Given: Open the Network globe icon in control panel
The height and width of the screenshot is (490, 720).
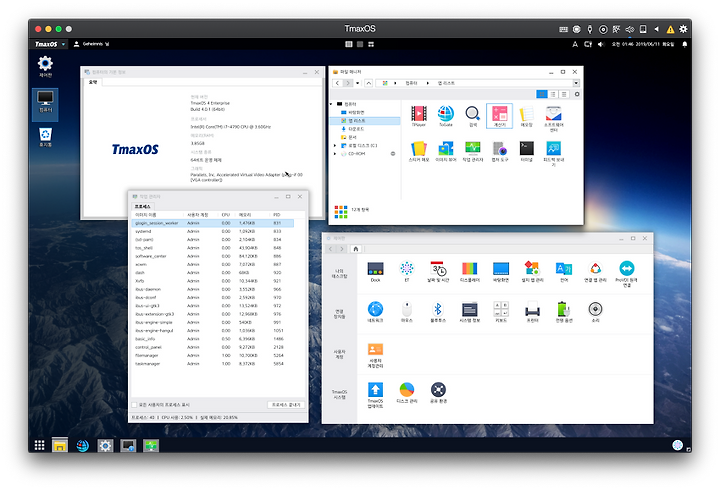Looking at the screenshot, I should point(375,309).
